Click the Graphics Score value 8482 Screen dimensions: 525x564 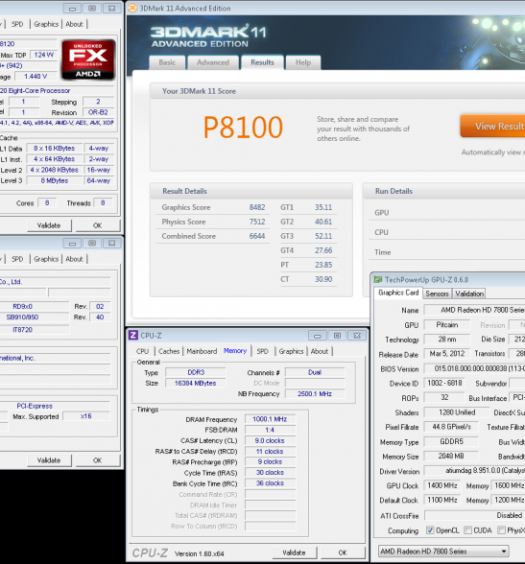[x=257, y=207]
